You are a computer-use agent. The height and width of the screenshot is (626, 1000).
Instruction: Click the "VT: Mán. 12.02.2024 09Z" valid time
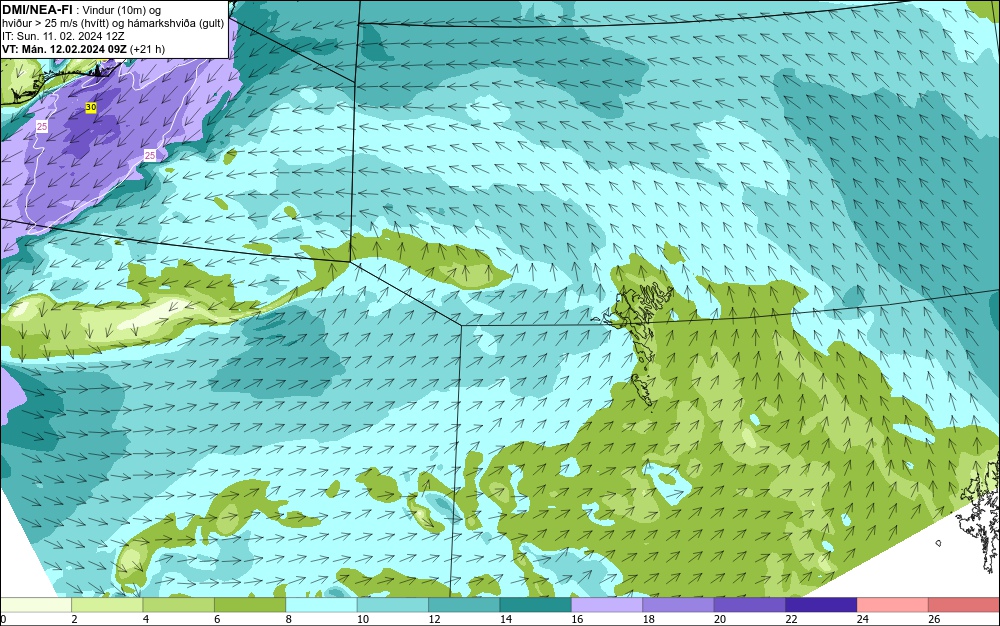64,49
